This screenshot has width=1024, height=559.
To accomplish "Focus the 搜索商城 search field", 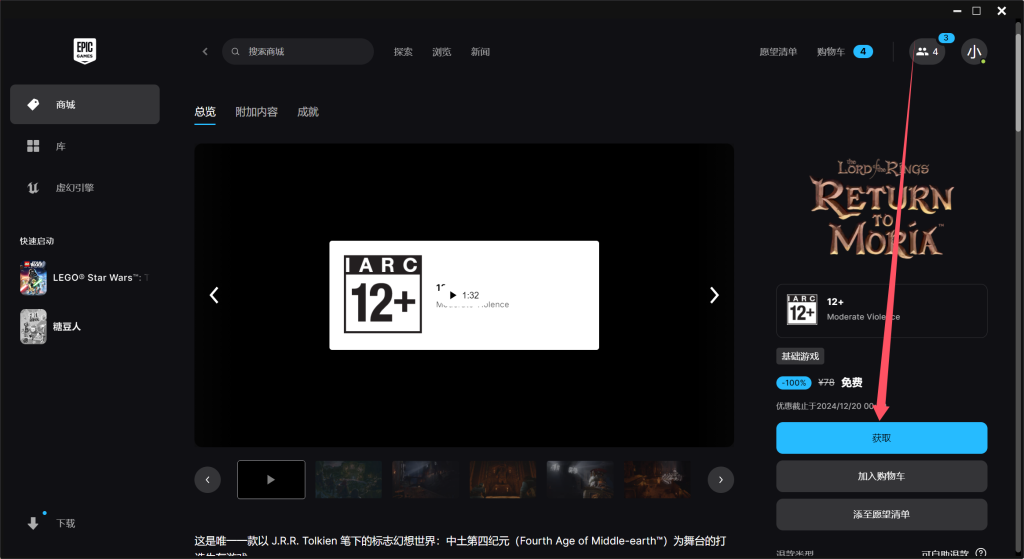I will point(298,52).
